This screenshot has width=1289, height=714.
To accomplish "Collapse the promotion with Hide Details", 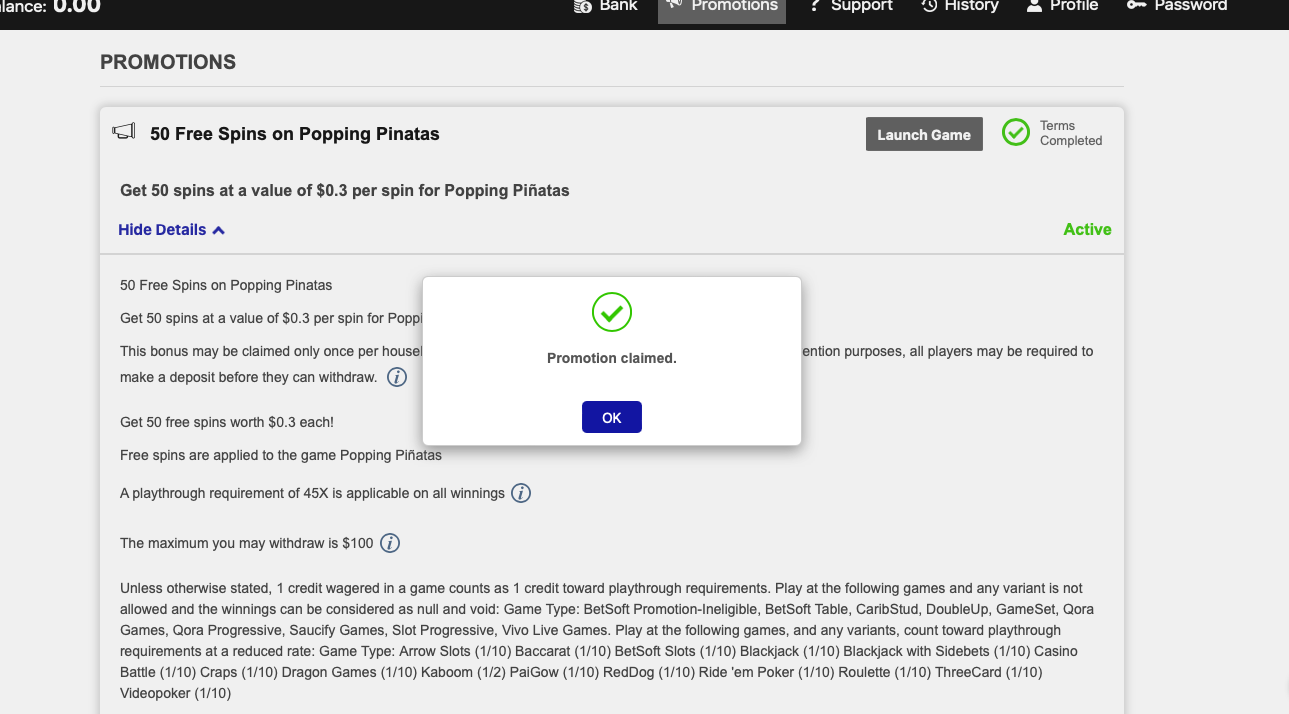I will click(x=162, y=230).
